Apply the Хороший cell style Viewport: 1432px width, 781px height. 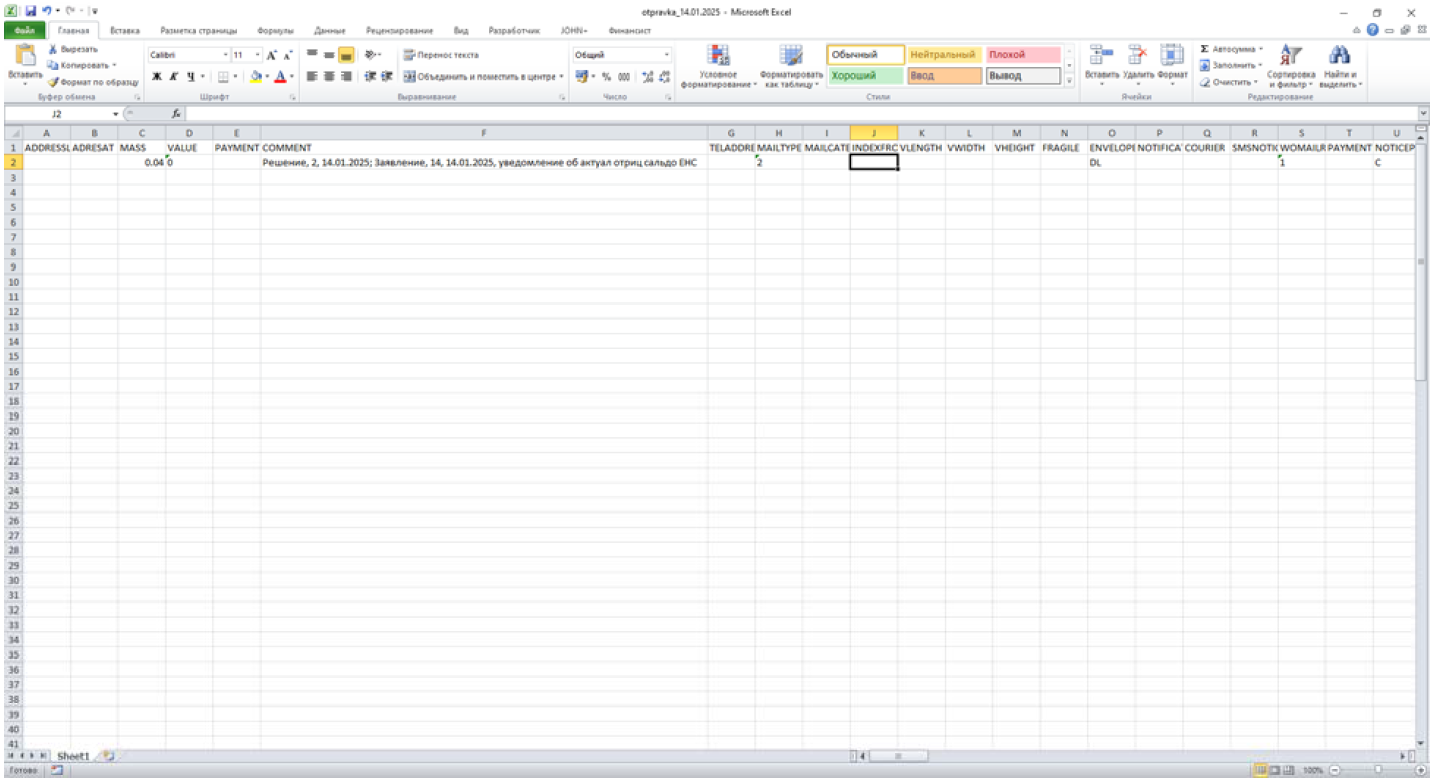[x=864, y=76]
